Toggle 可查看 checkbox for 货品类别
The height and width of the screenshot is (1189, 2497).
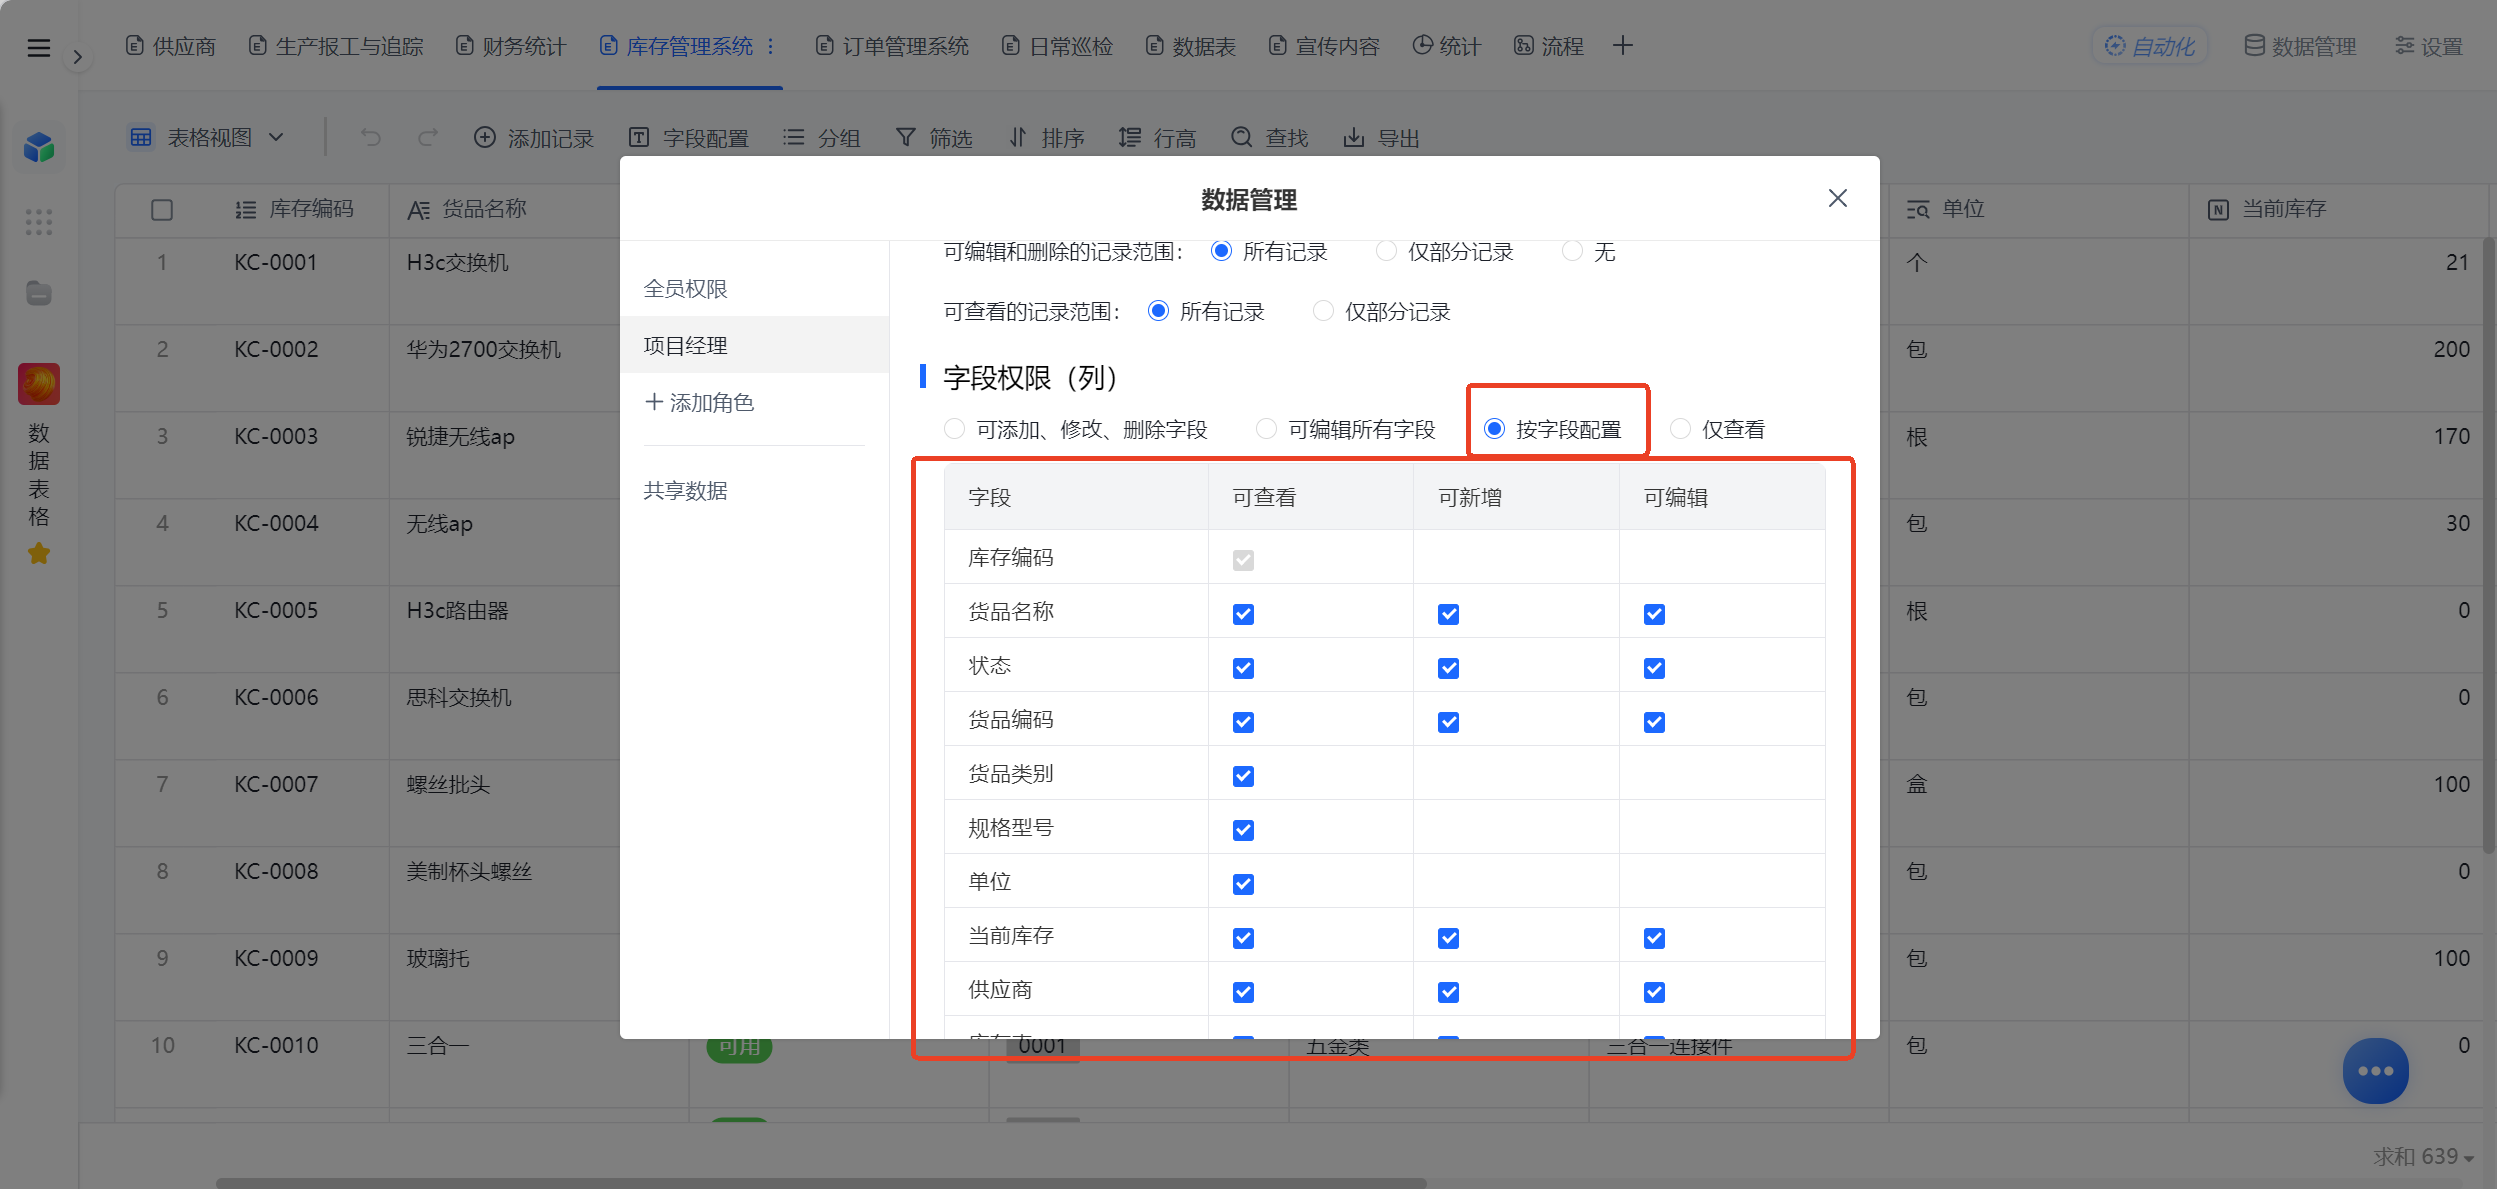tap(1243, 776)
